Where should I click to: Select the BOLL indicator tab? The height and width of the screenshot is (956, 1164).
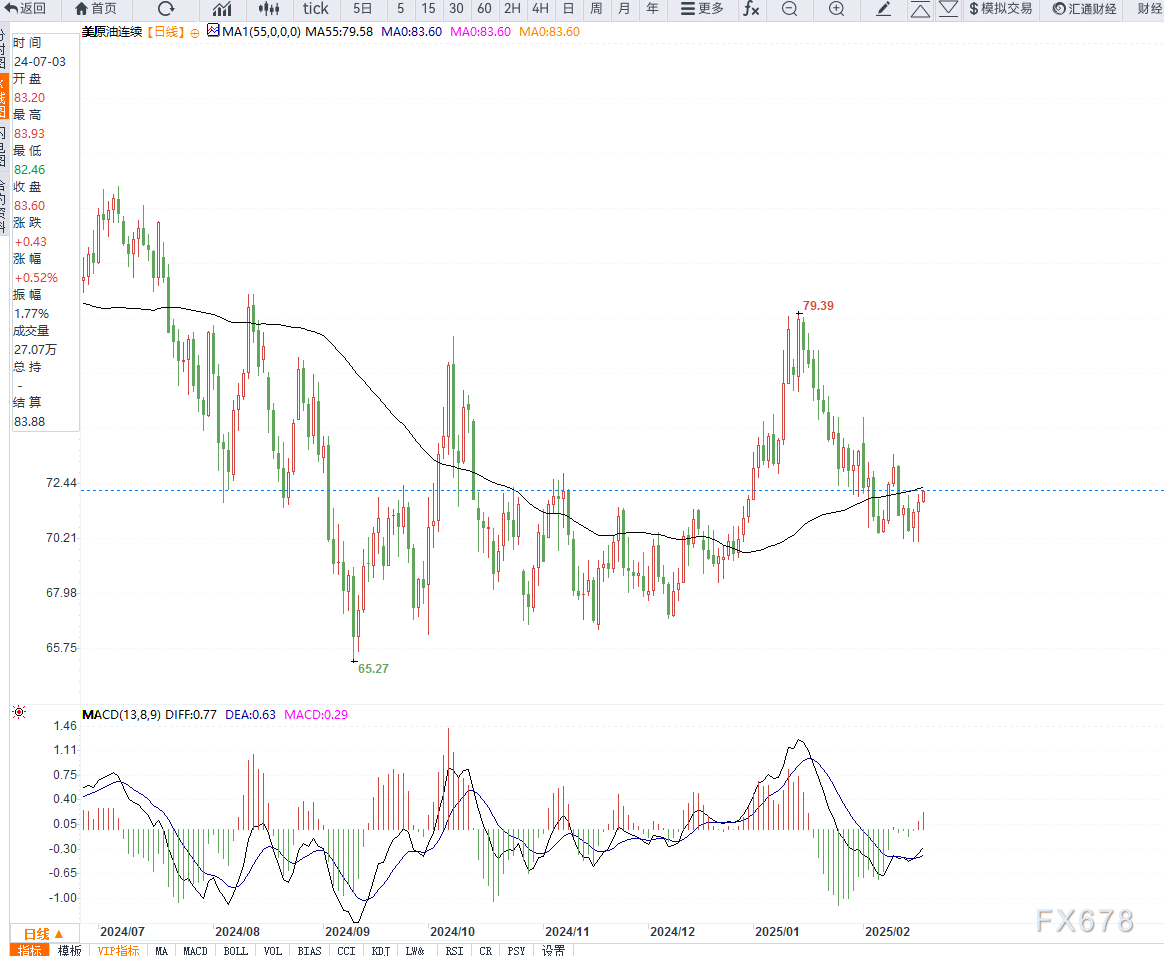pos(235,950)
